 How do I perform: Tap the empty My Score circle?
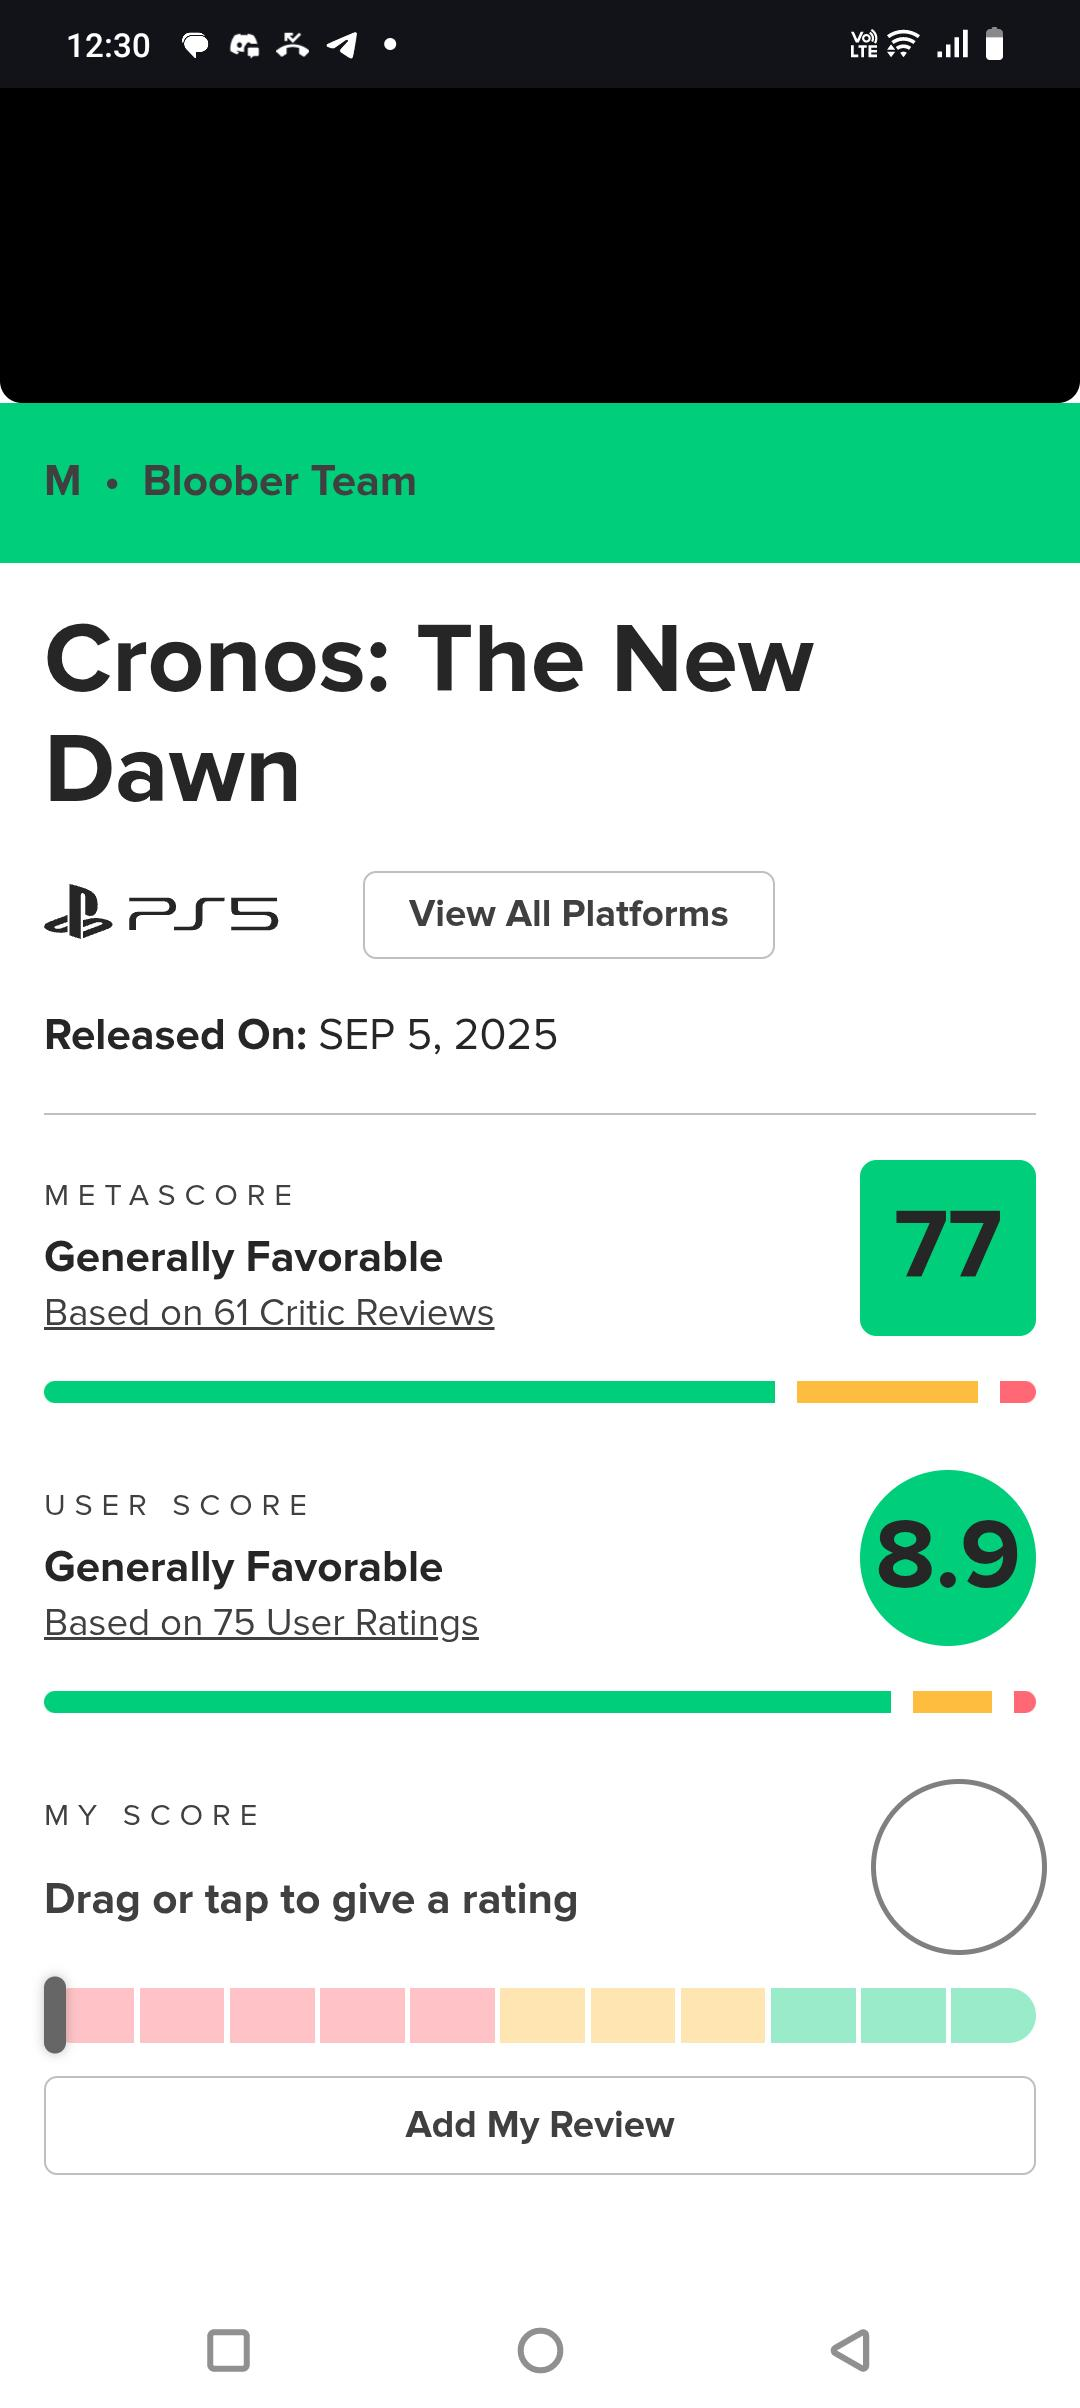(958, 1866)
